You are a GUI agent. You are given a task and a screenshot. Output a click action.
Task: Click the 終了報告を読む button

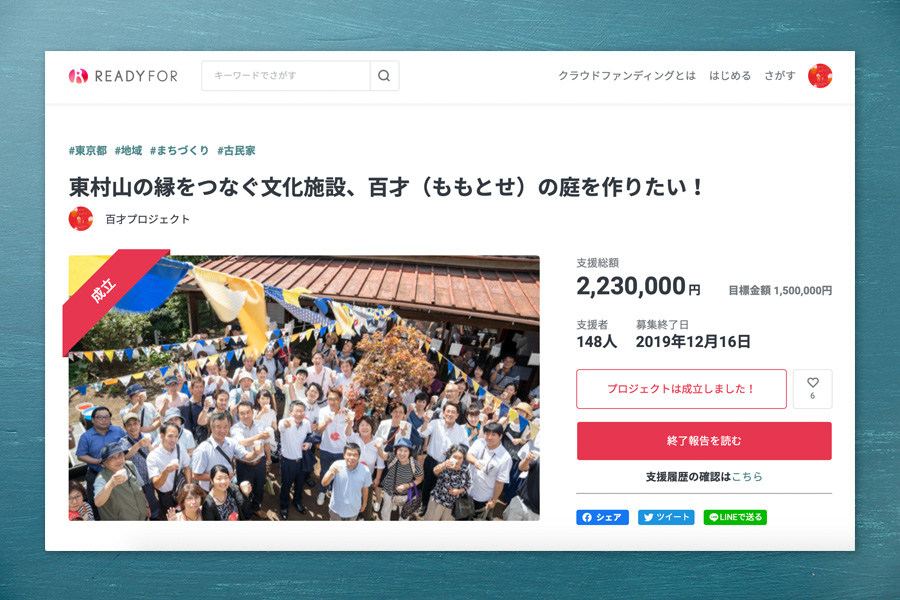704,441
